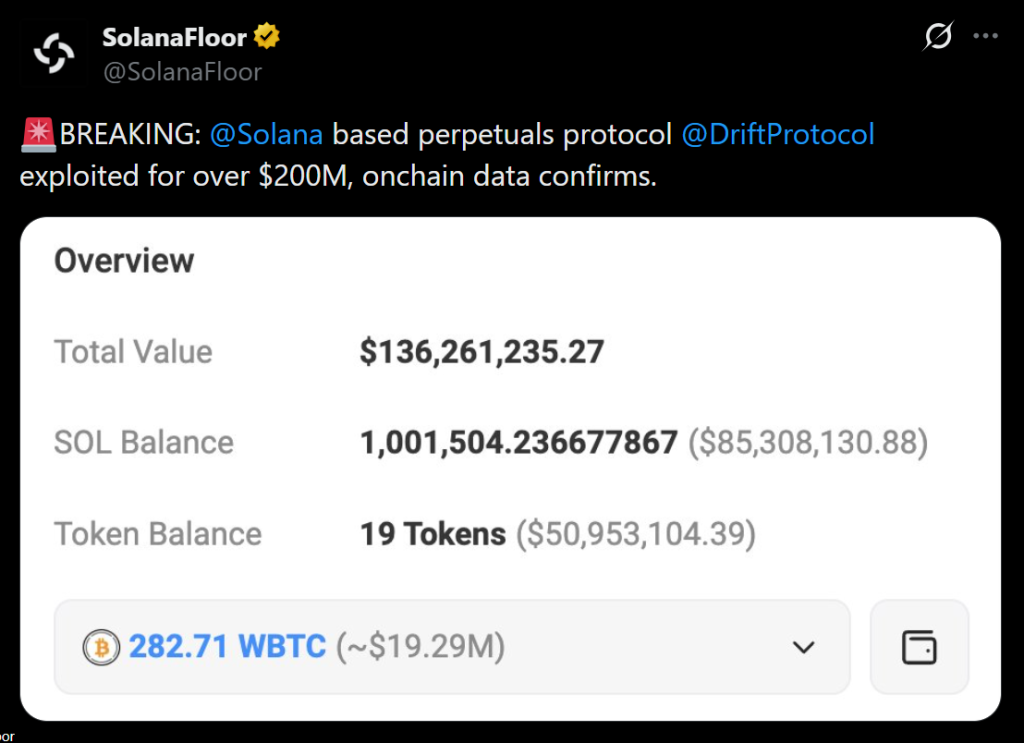
Task: Expand the token list chevron arrow
Action: tap(803, 647)
